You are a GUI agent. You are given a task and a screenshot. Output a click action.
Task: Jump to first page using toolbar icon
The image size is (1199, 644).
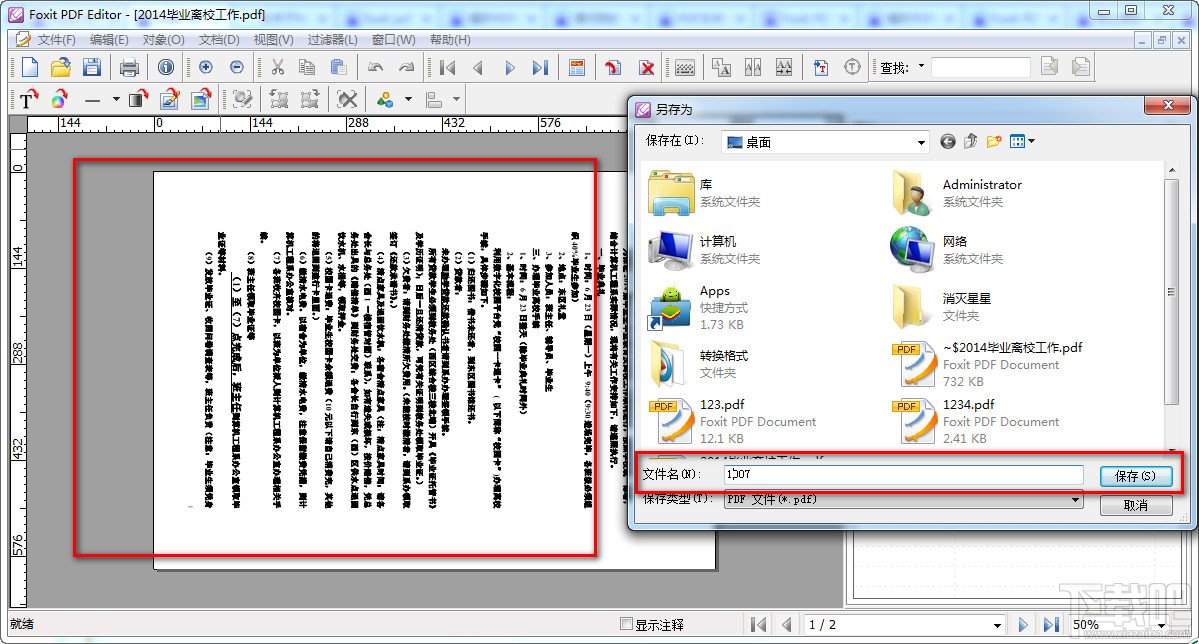[x=445, y=68]
